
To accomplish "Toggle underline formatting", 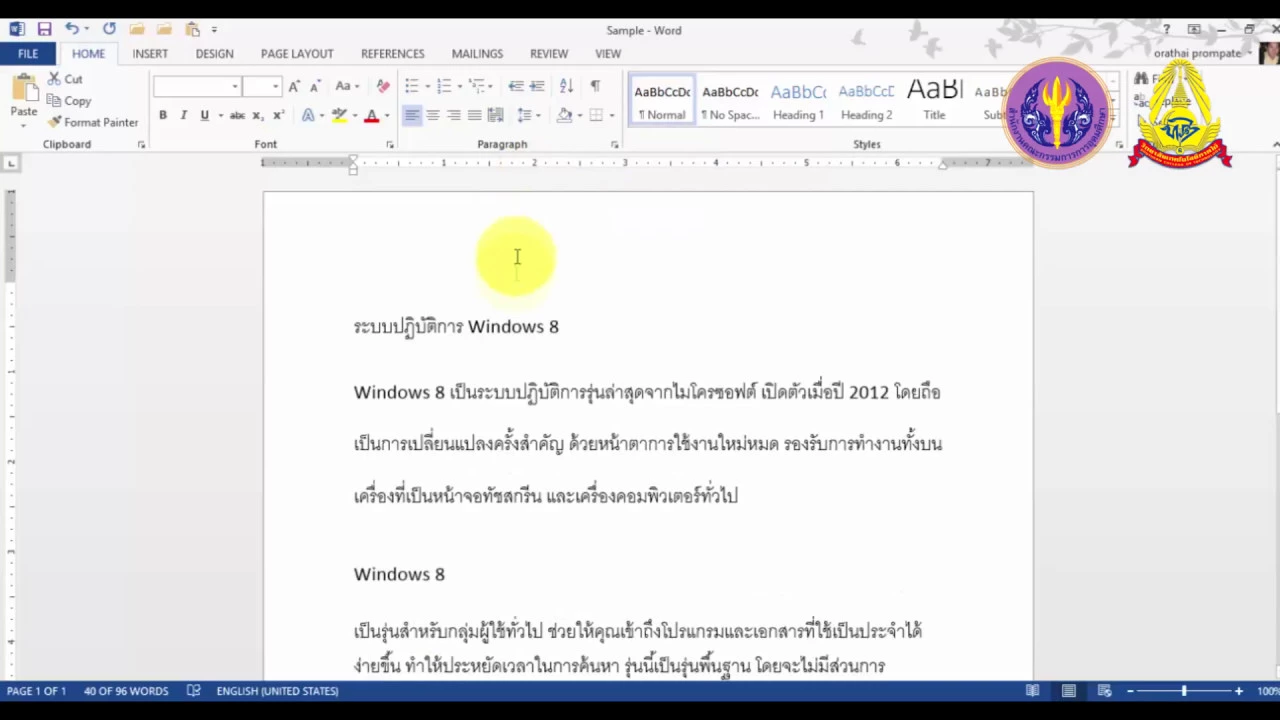I will [x=204, y=115].
